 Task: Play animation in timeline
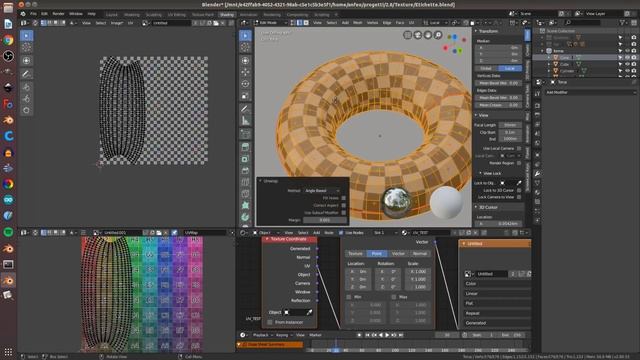[387, 335]
